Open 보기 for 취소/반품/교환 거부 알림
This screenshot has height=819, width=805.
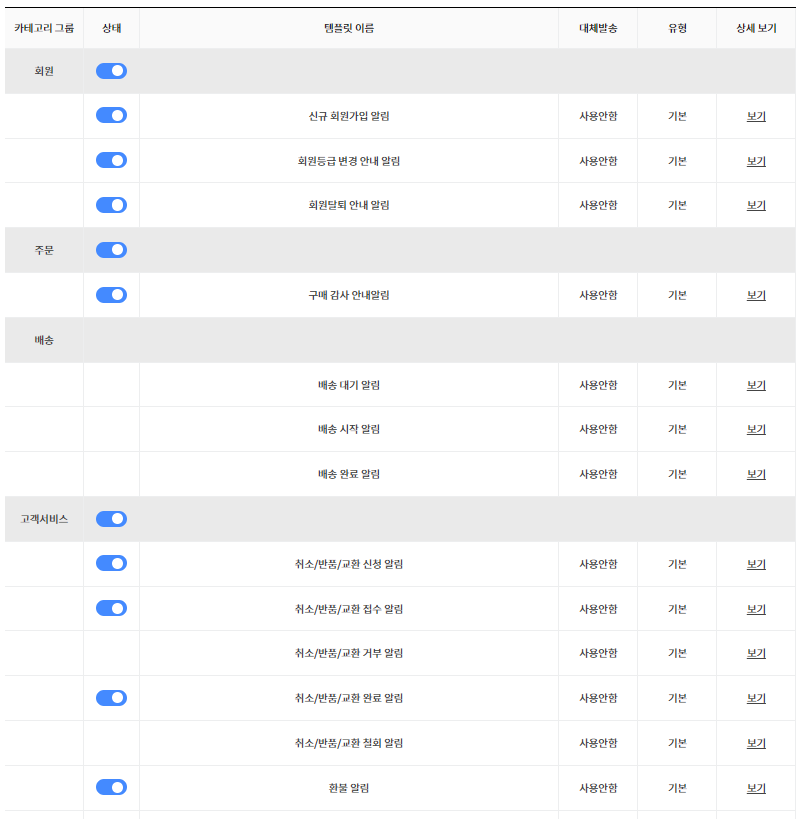click(756, 653)
